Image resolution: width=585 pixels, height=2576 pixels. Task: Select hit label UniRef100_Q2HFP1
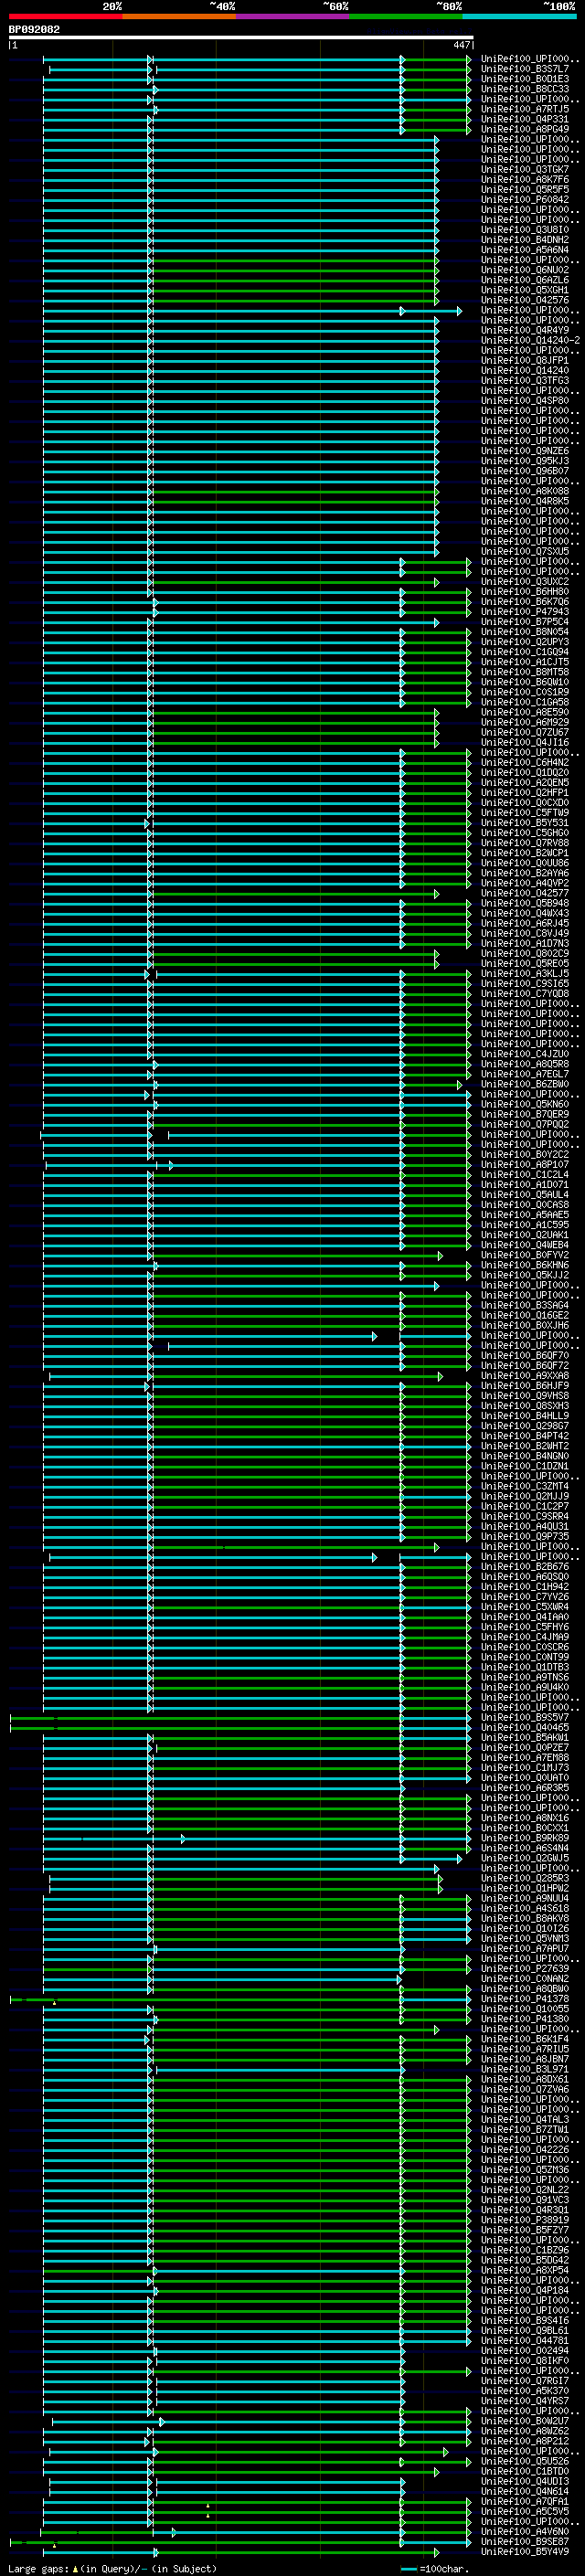coord(525,793)
